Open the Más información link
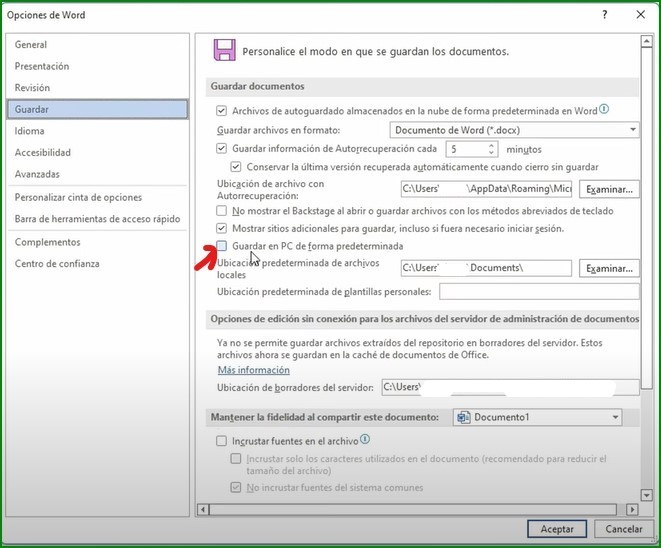 (x=254, y=370)
